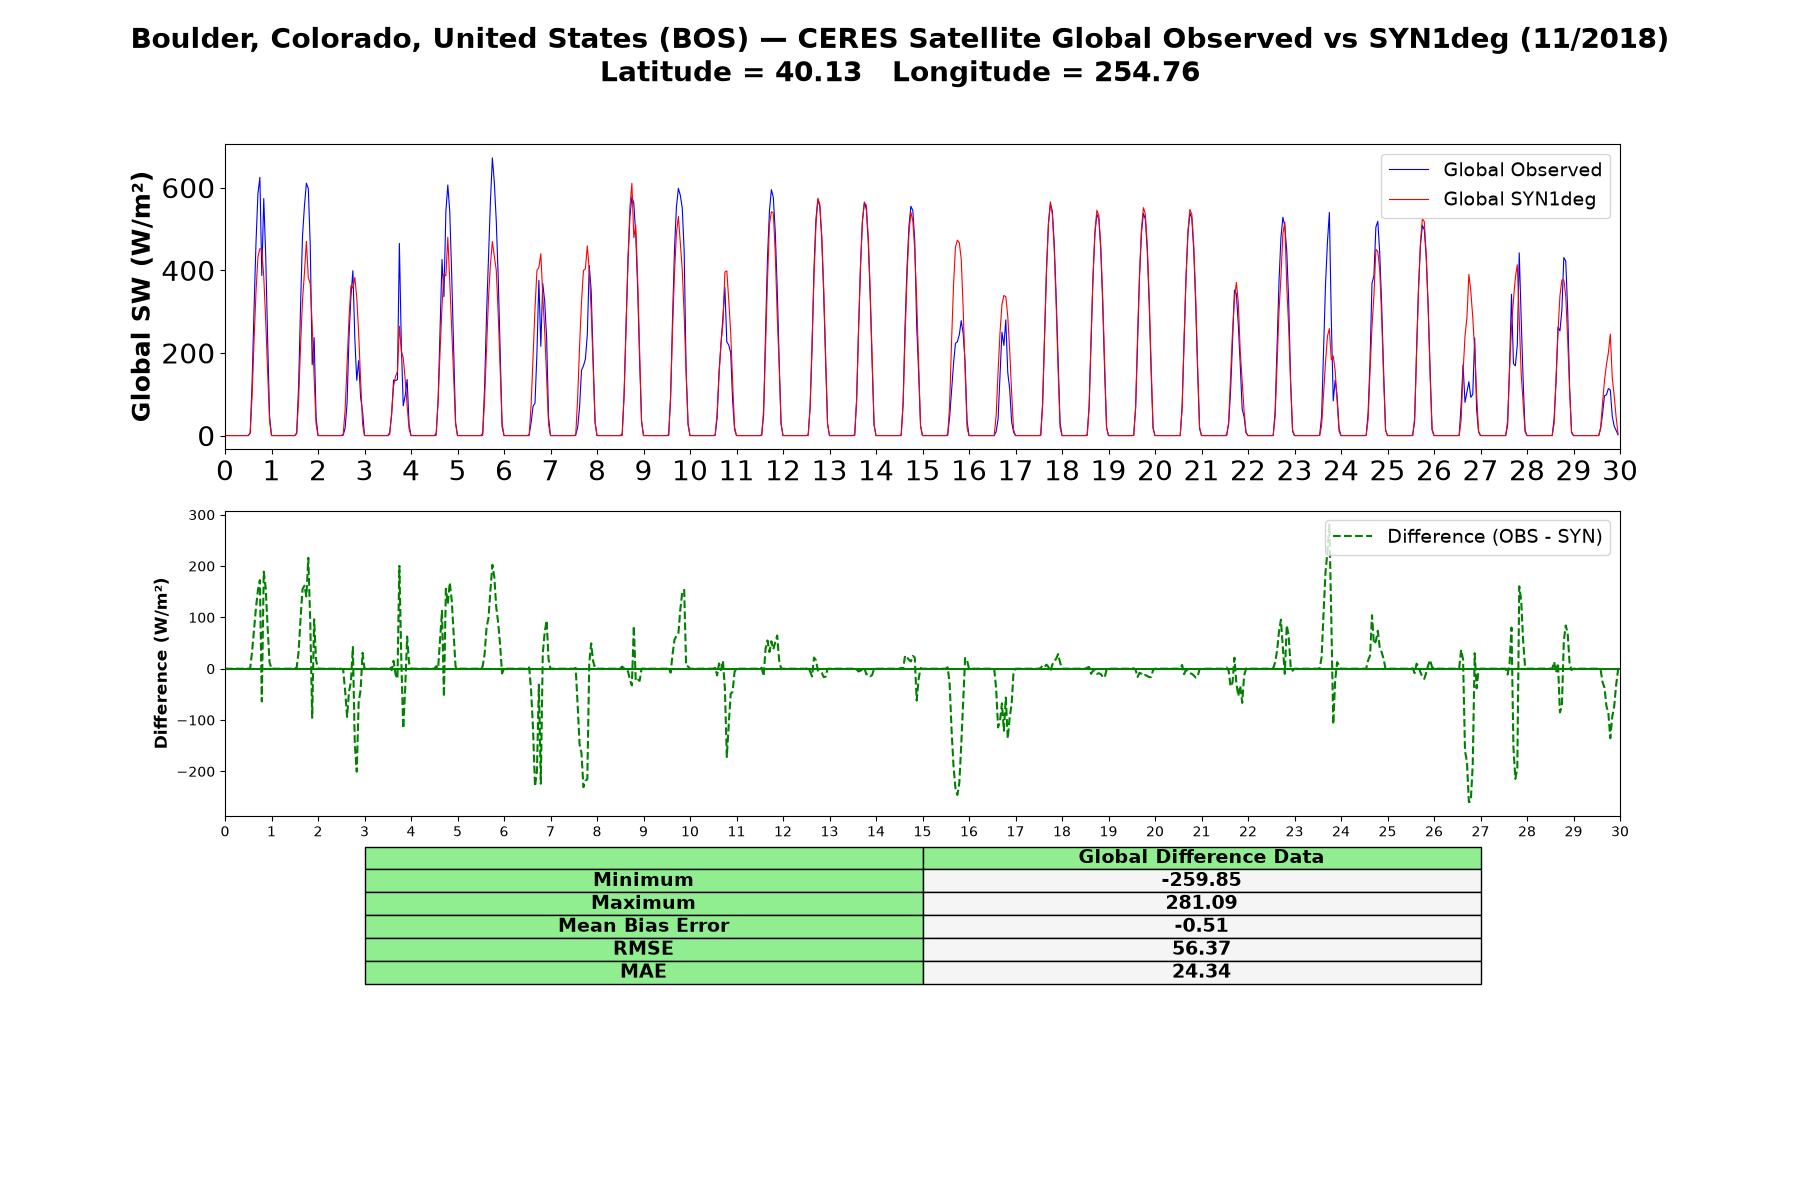Click the Global SW (W/m²) y-axis label
Viewport: 1800px width, 1200px height.
(x=141, y=296)
